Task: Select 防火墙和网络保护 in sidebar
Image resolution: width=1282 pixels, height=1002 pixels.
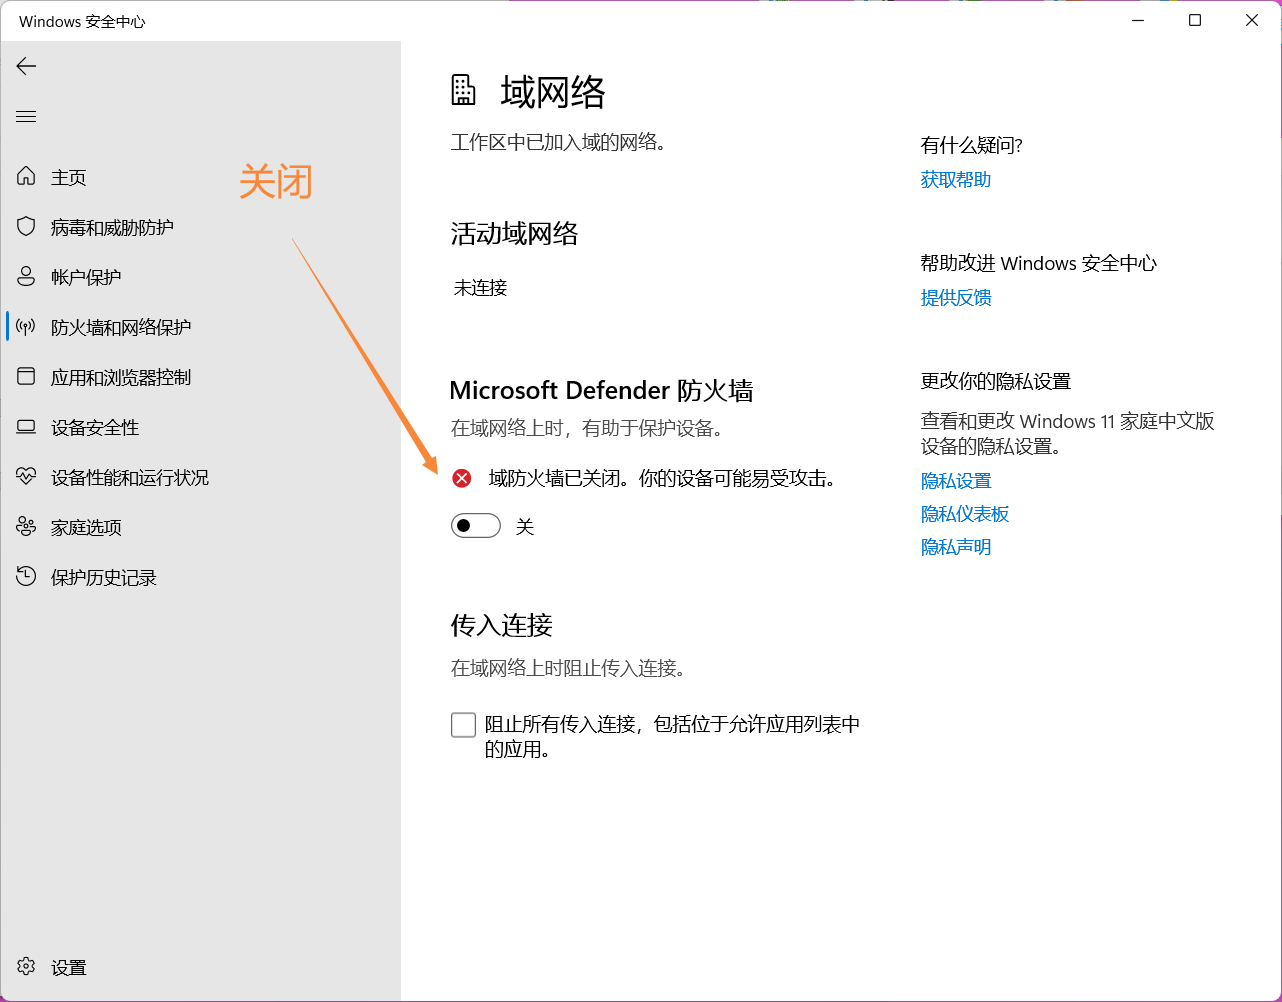Action: pyautogui.click(x=121, y=327)
